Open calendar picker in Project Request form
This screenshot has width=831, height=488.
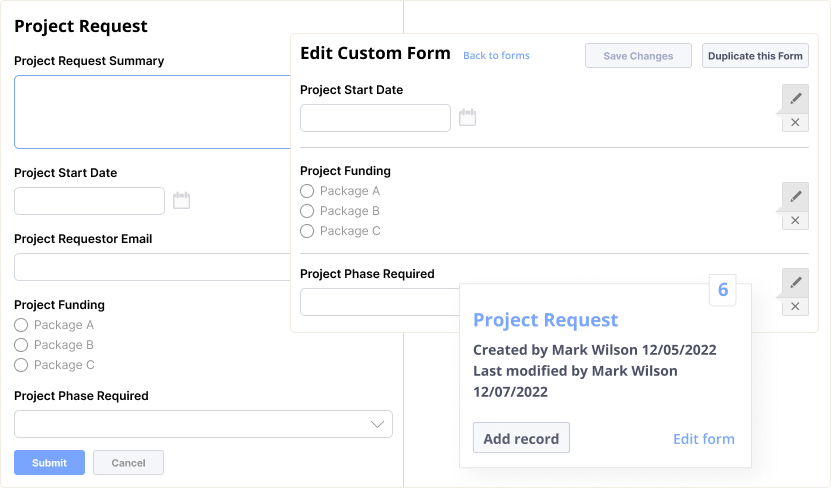pyautogui.click(x=181, y=201)
